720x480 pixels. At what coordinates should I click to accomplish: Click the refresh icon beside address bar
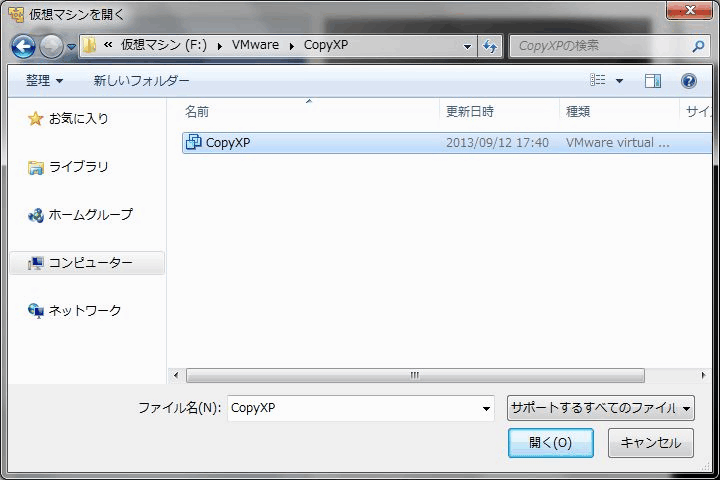[x=490, y=46]
